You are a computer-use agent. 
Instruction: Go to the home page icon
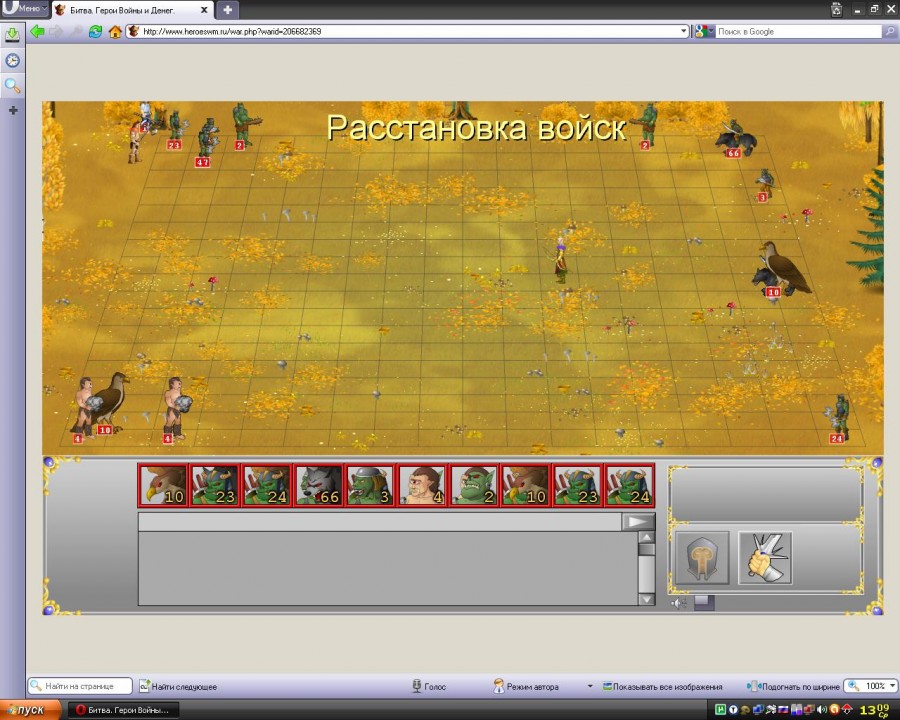coord(115,32)
